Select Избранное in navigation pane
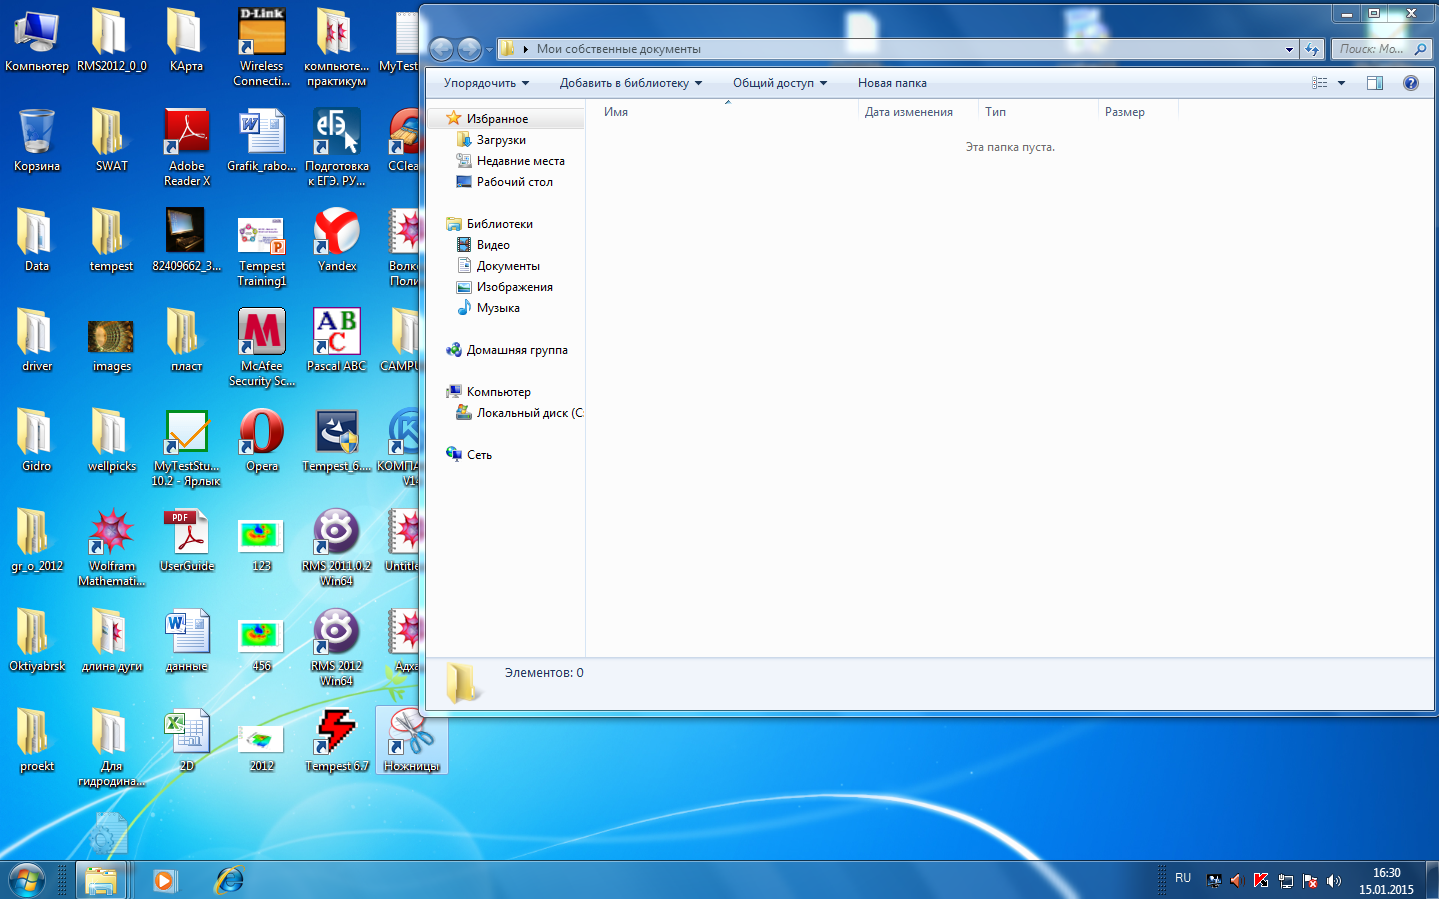This screenshot has width=1439, height=899. point(497,119)
